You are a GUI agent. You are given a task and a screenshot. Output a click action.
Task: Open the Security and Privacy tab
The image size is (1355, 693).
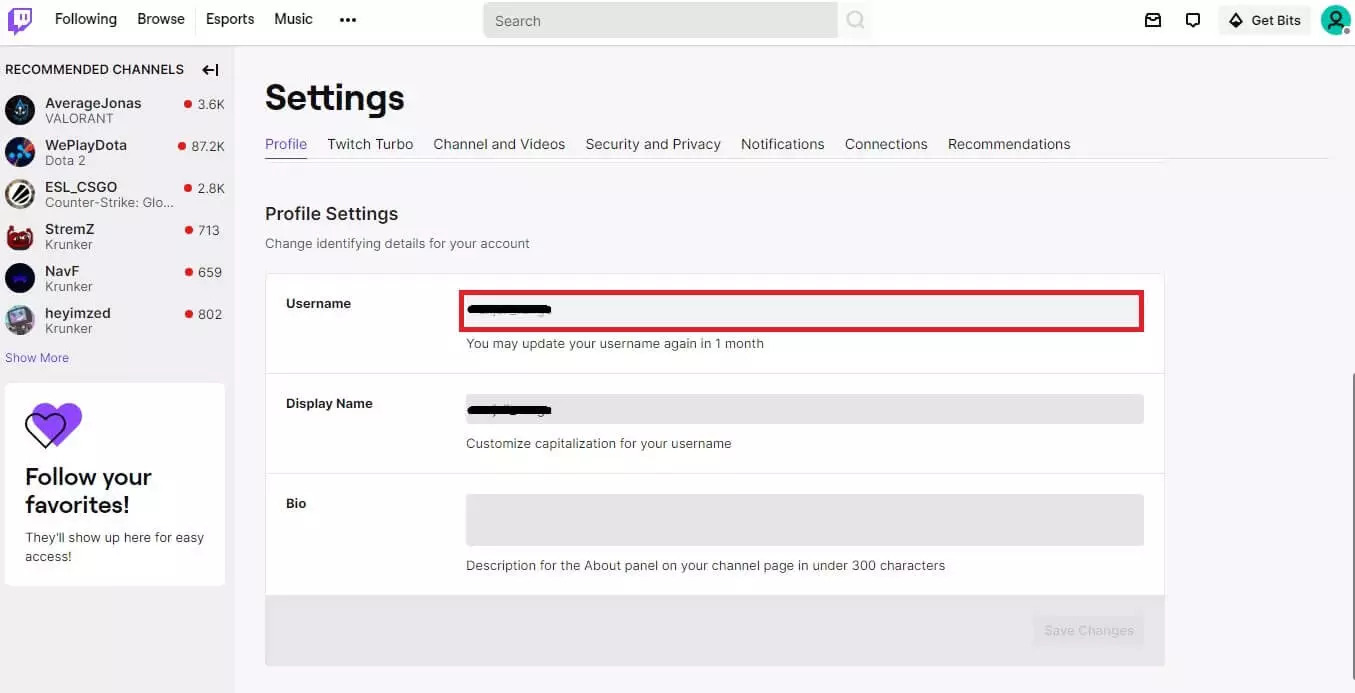tap(653, 144)
